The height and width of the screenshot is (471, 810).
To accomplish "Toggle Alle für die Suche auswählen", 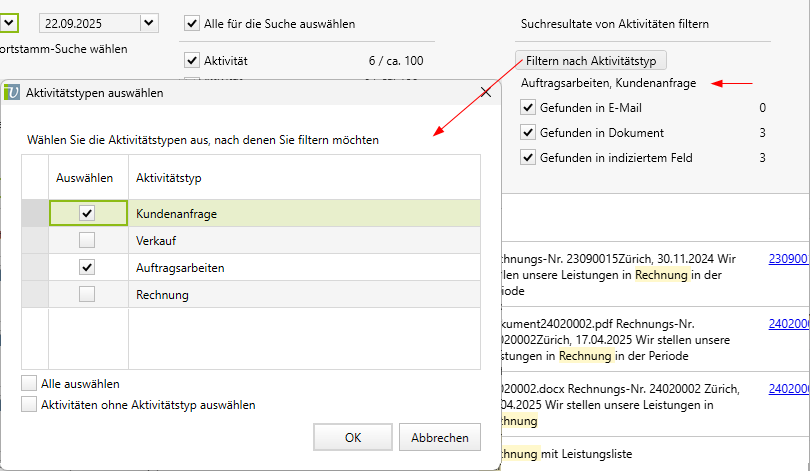I will 193,23.
